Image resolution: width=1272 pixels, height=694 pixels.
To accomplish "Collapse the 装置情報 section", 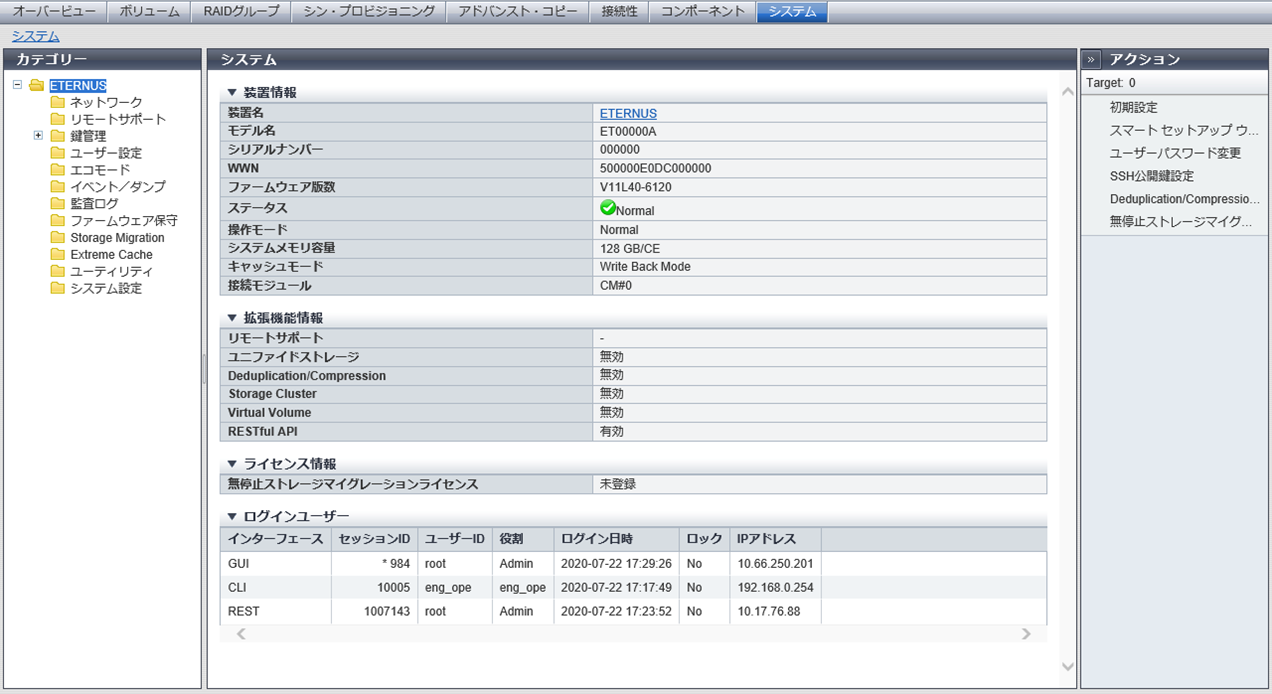I will click(x=232, y=93).
